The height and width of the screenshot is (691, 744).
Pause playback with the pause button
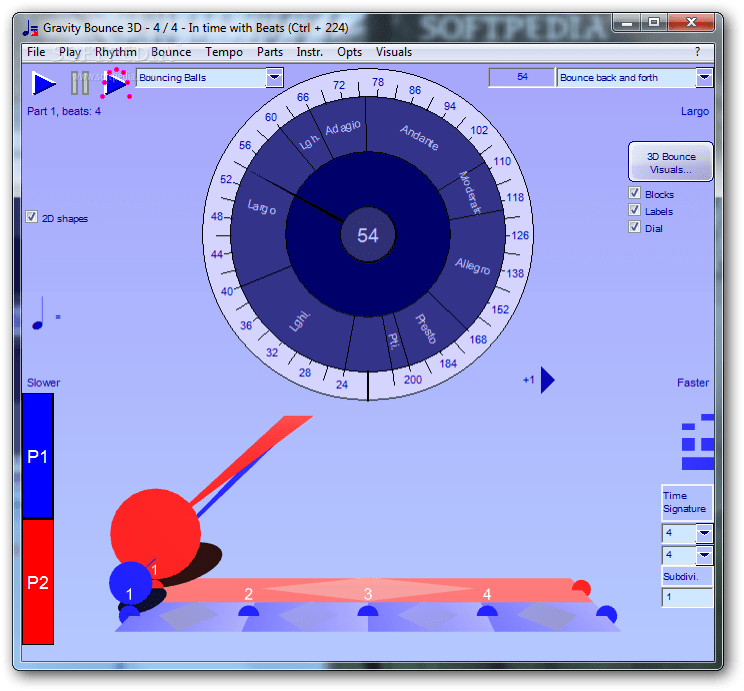point(80,83)
